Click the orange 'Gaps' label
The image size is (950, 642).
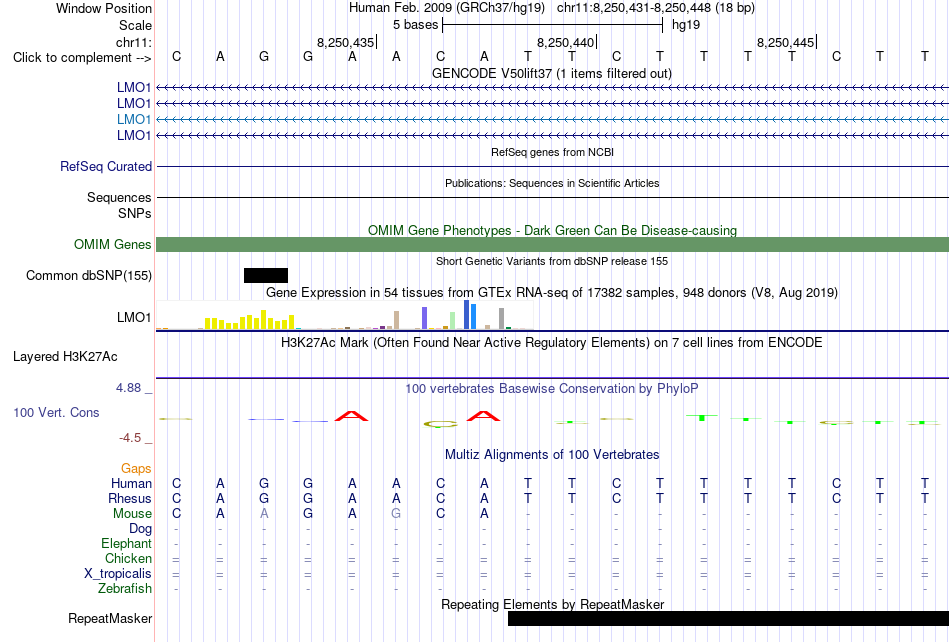tap(136, 468)
